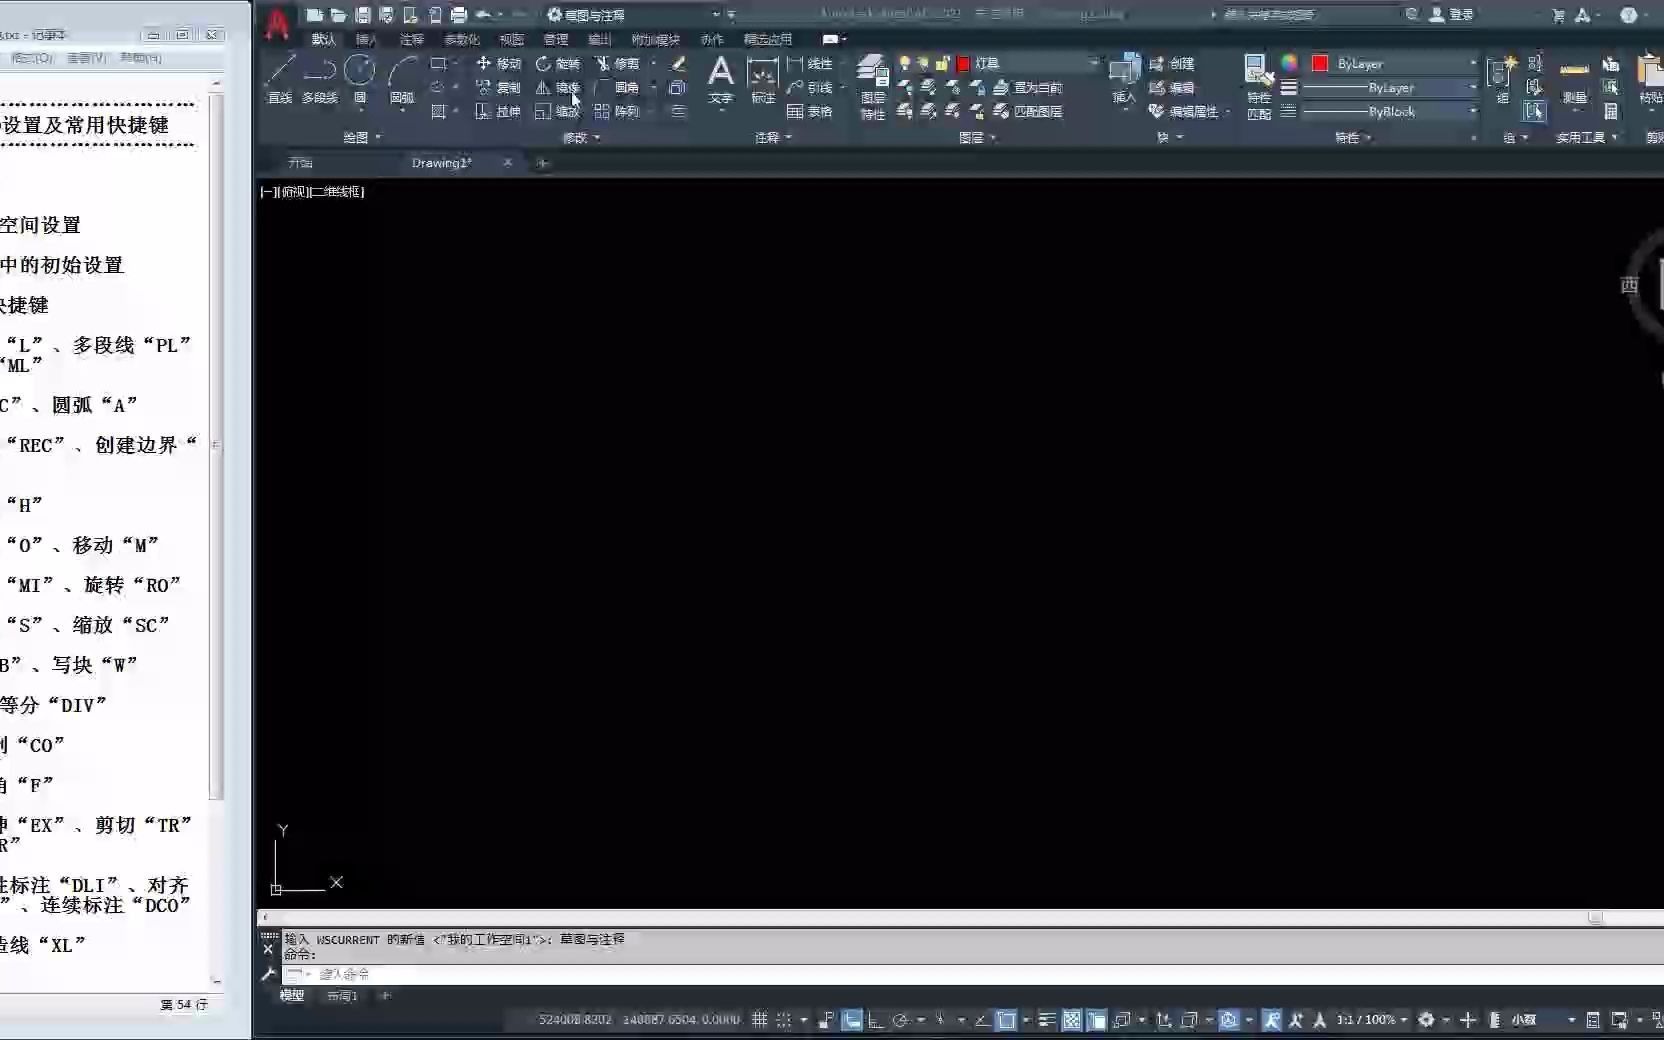Switch to the 插入 ribbon tab
1664x1040 pixels.
366,40
